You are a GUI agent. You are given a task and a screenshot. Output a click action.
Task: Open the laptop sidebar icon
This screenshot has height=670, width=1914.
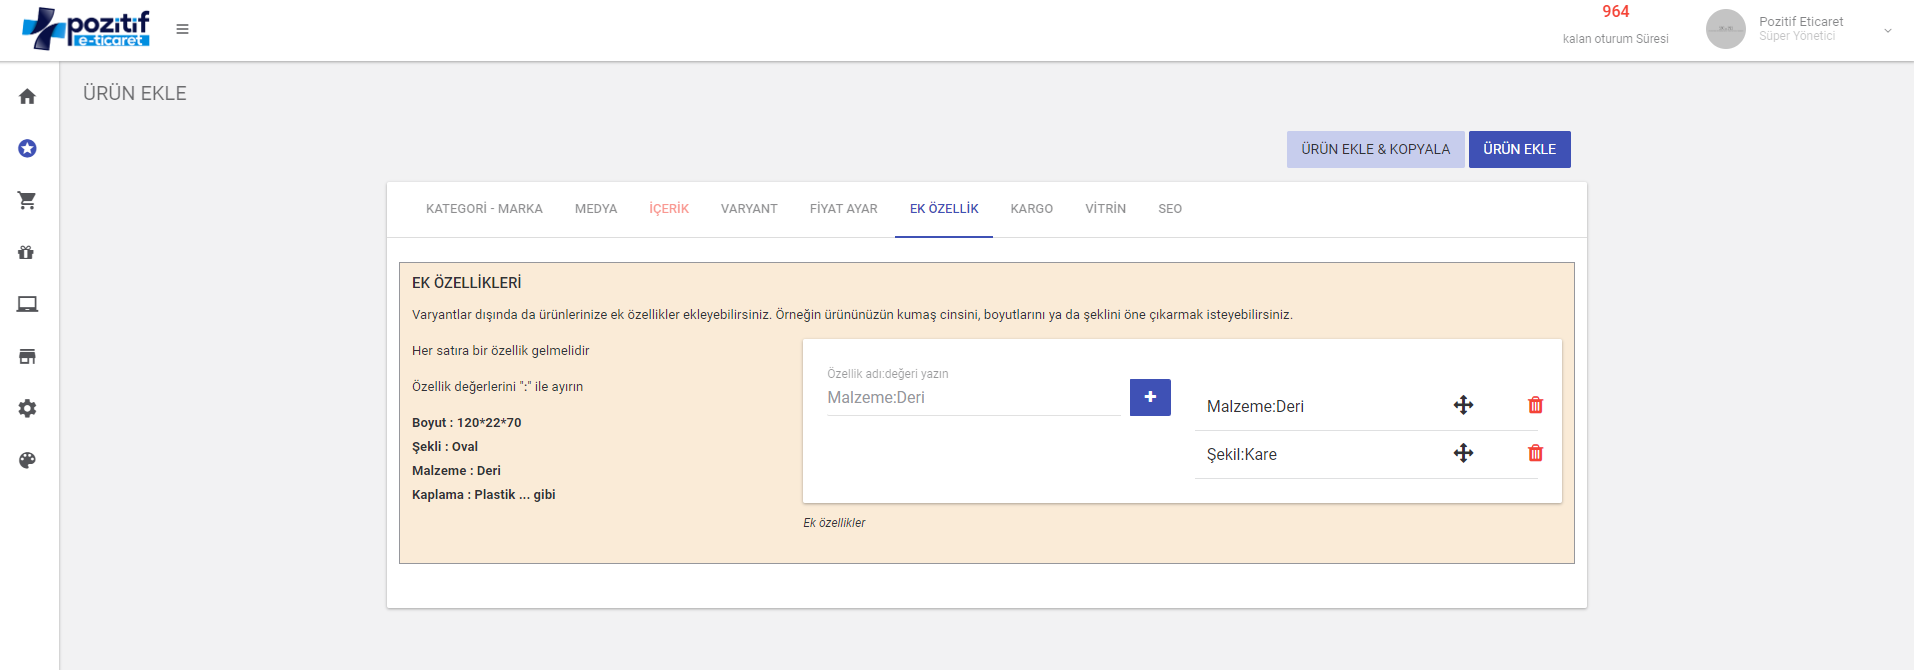(27, 305)
